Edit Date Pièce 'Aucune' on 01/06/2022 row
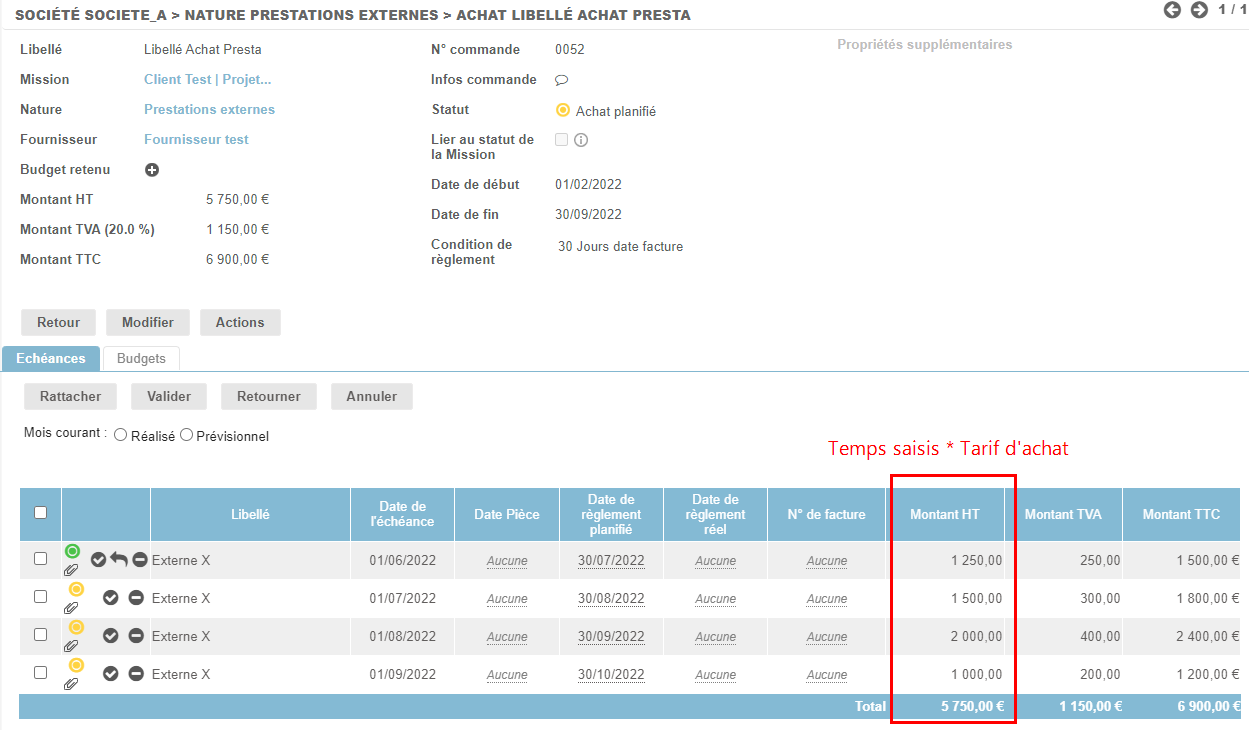Viewport: 1249px width, 730px height. pos(507,561)
